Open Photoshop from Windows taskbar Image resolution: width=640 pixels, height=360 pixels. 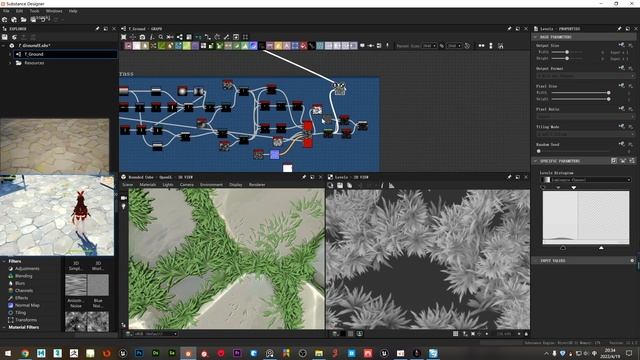139,353
